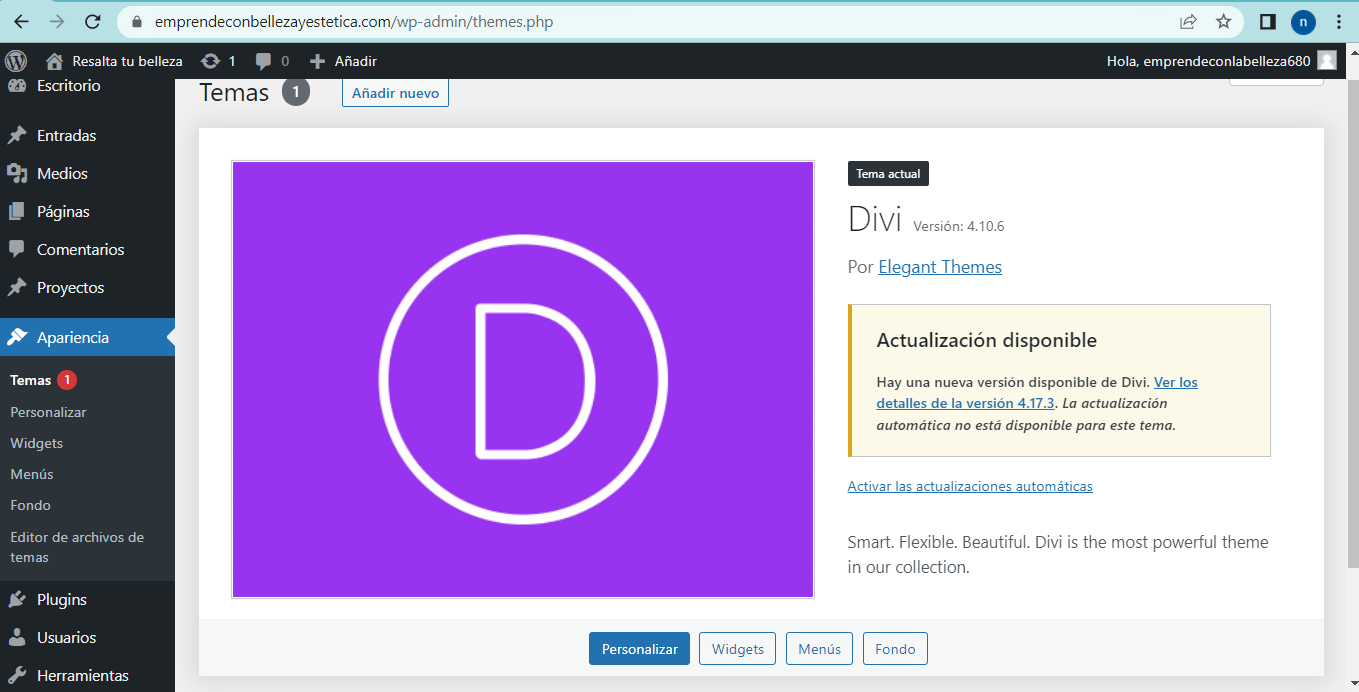Image resolution: width=1359 pixels, height=692 pixels.
Task: Open Comentarios in the sidebar
Action: 87,249
